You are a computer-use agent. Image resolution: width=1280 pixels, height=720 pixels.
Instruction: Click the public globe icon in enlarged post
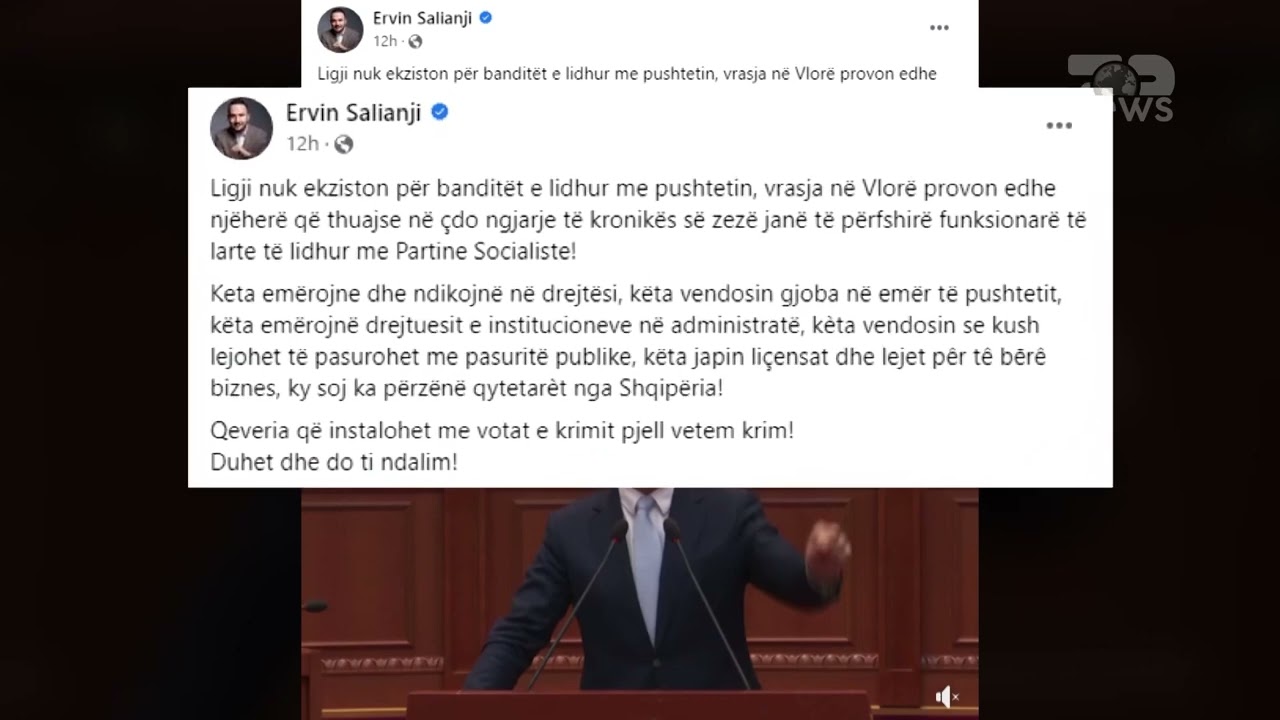343,144
